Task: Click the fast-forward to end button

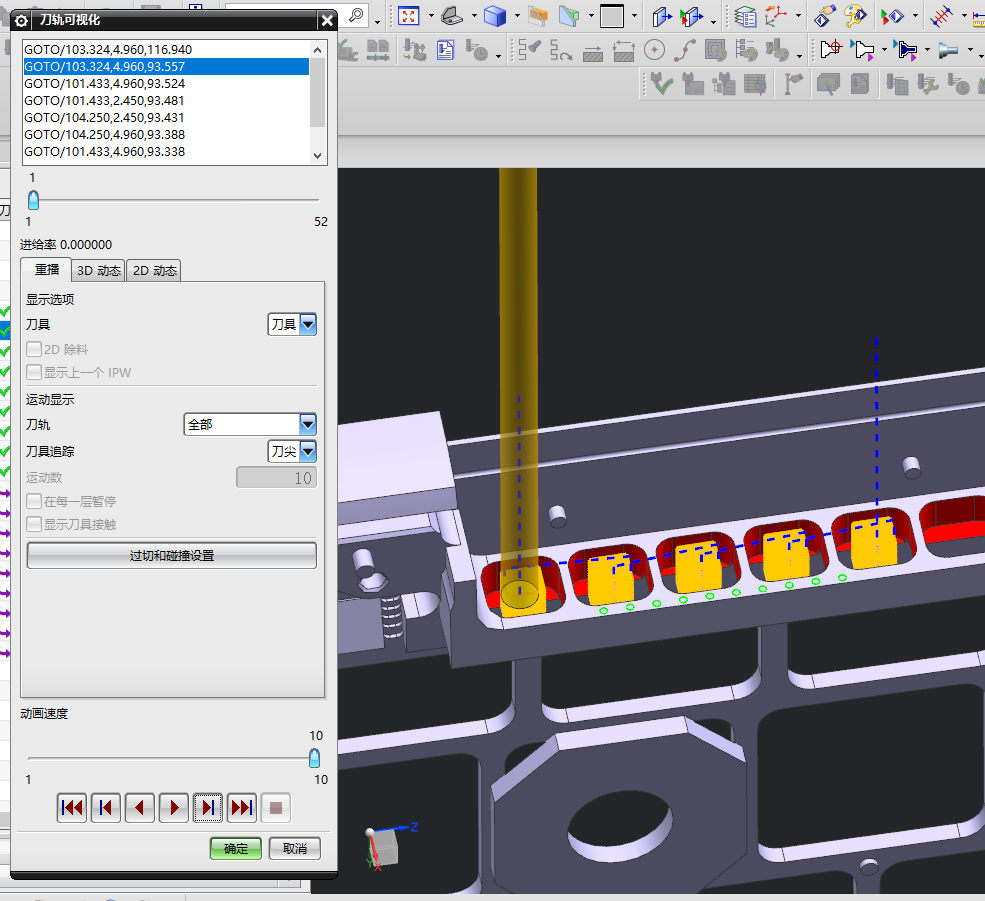Action: coord(242,807)
